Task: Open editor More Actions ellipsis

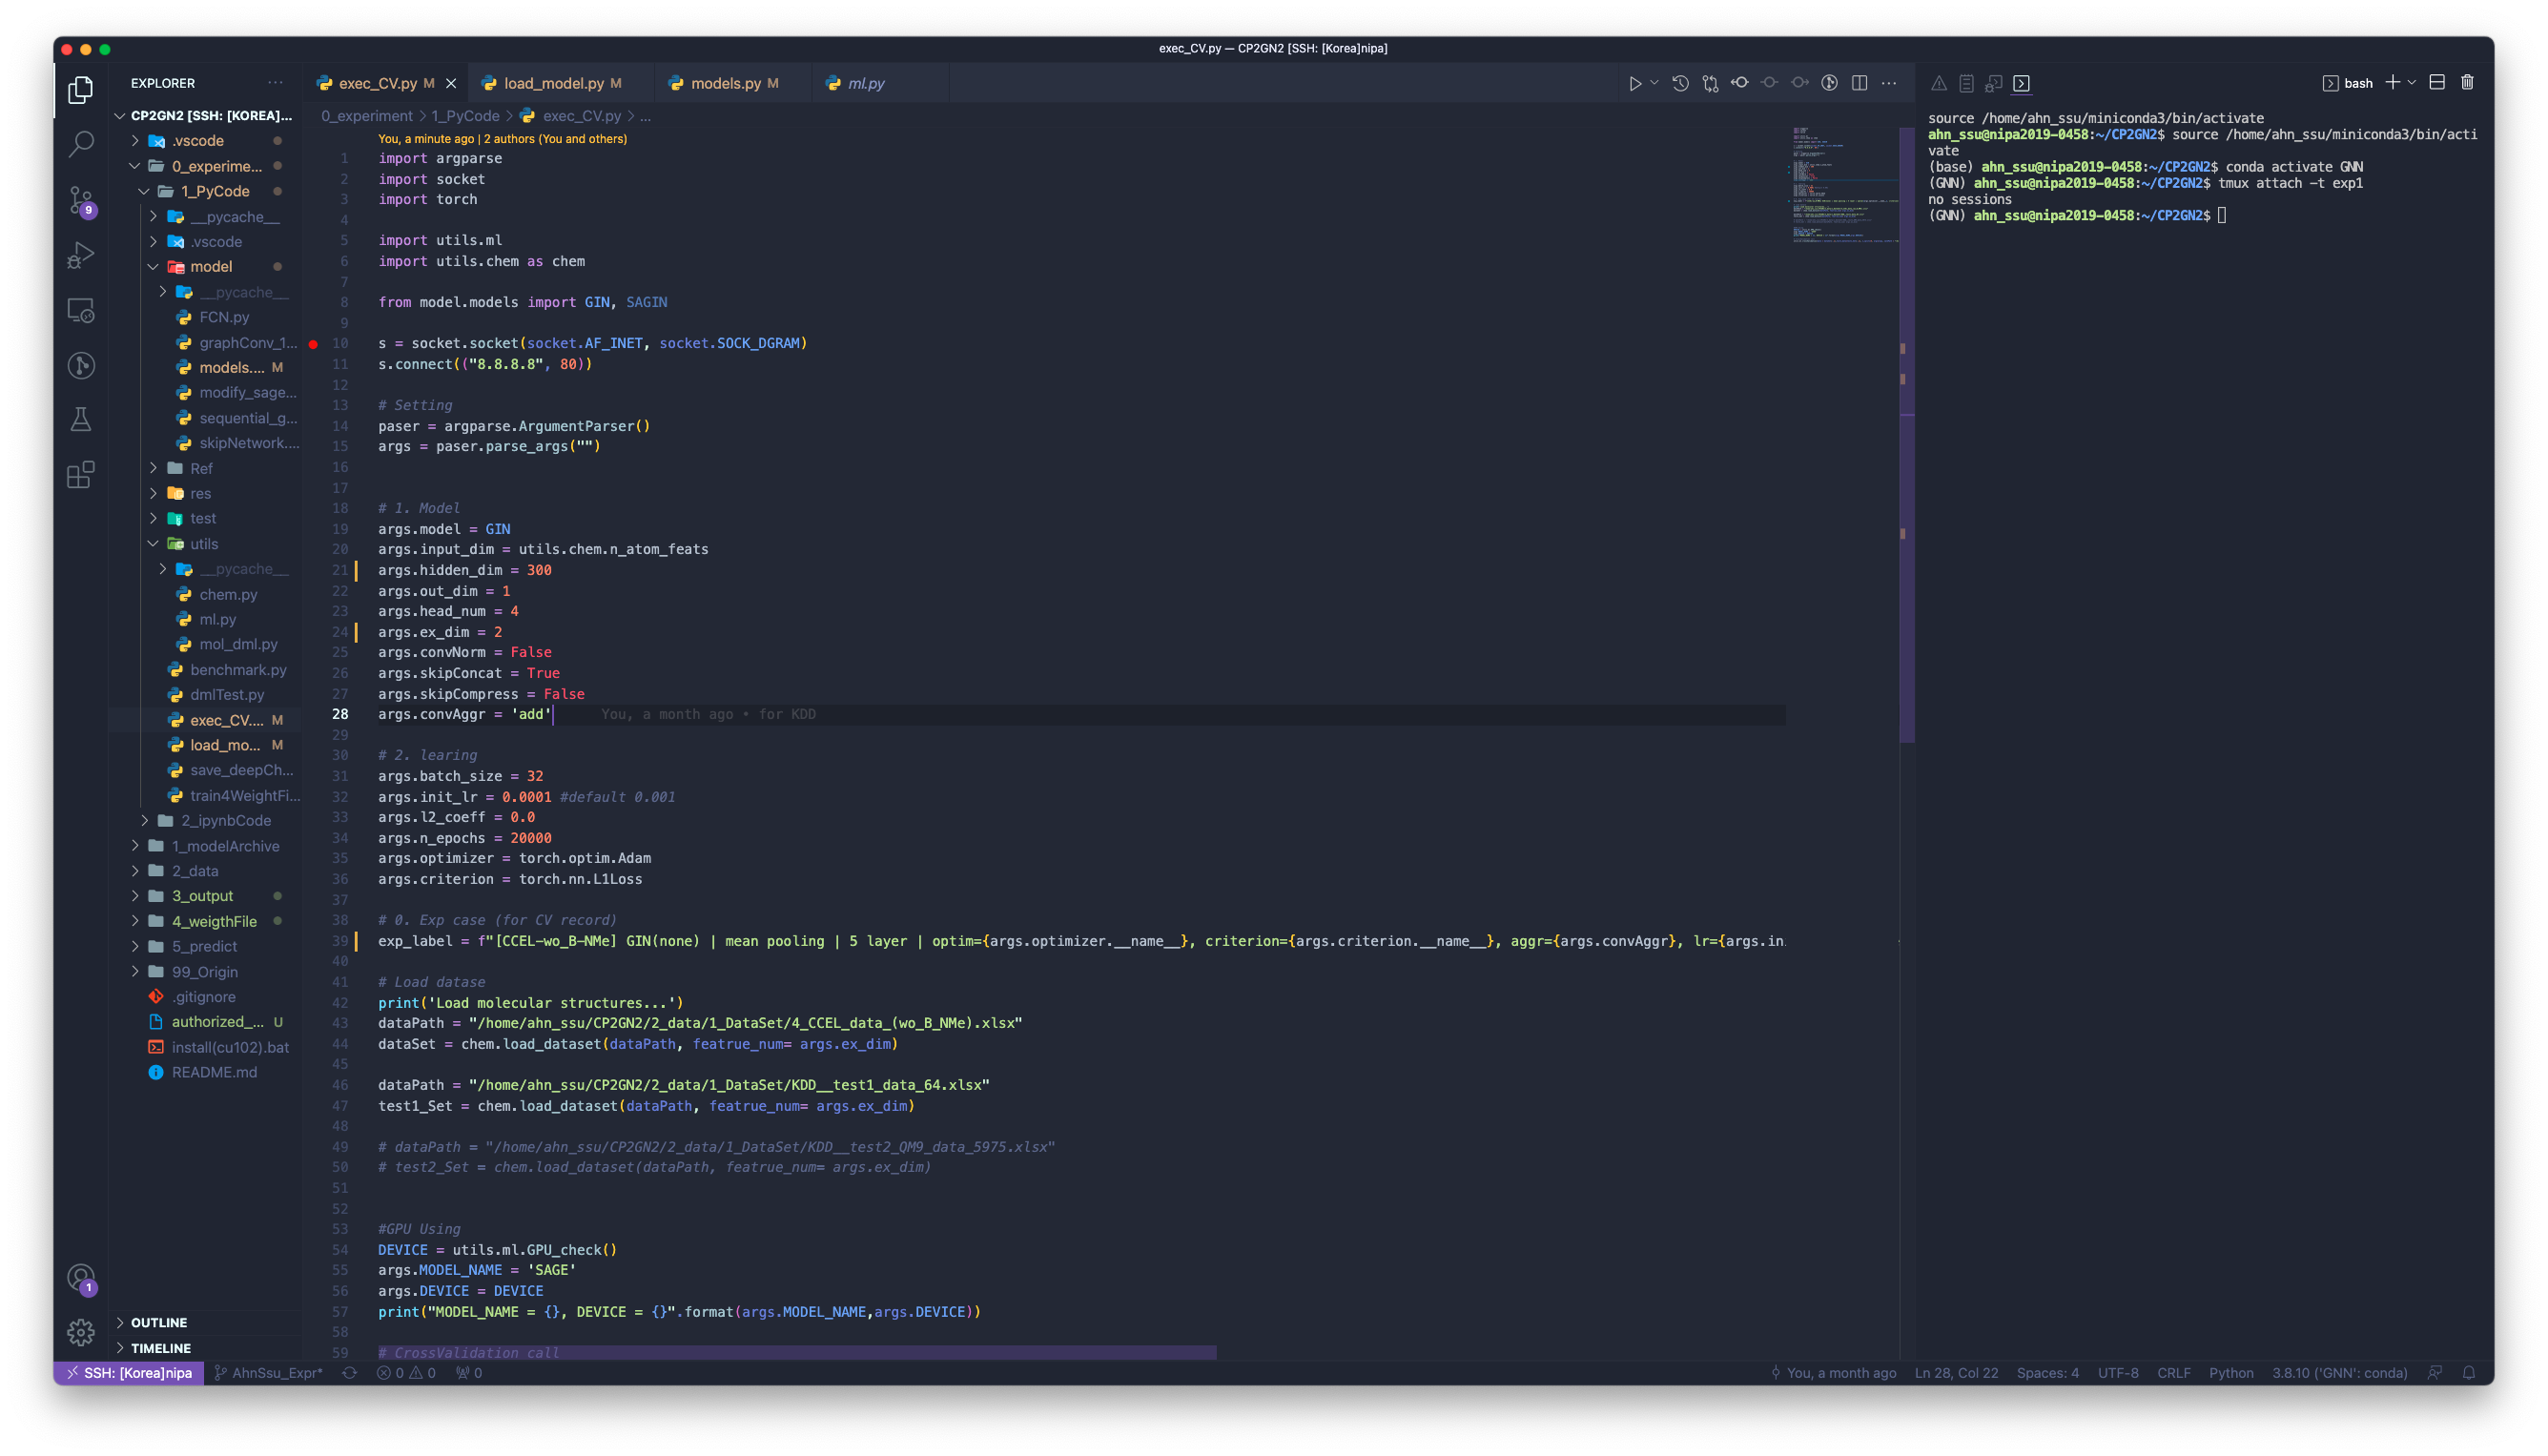Action: [1889, 83]
